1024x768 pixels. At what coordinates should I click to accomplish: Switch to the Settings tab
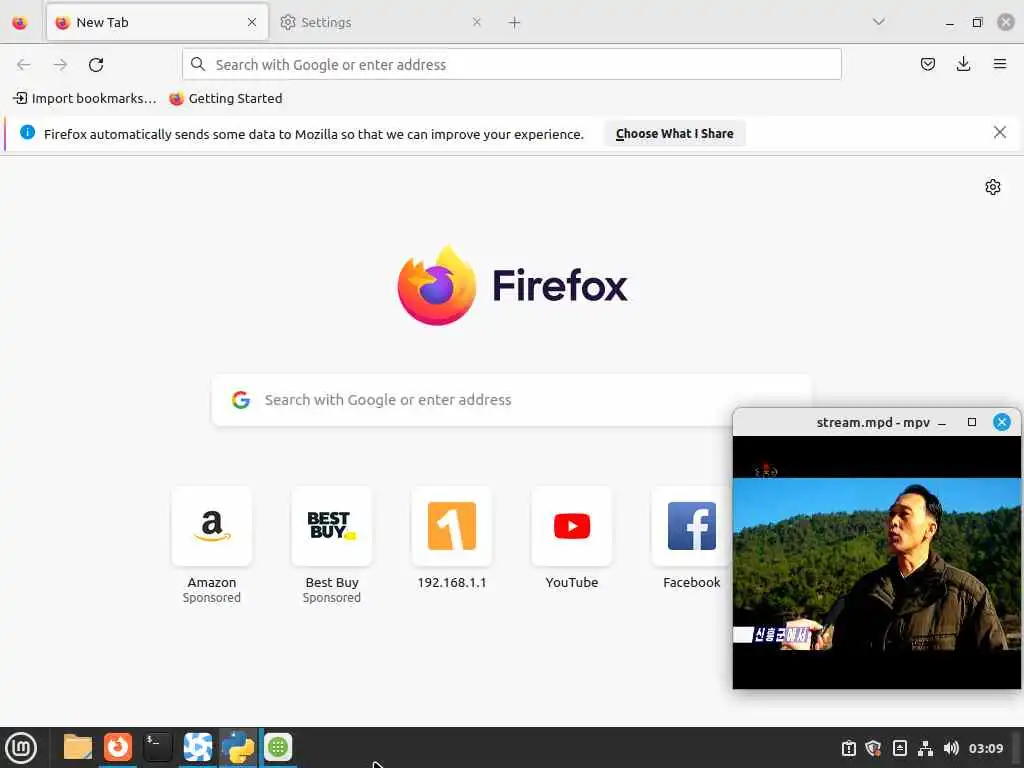click(x=382, y=22)
